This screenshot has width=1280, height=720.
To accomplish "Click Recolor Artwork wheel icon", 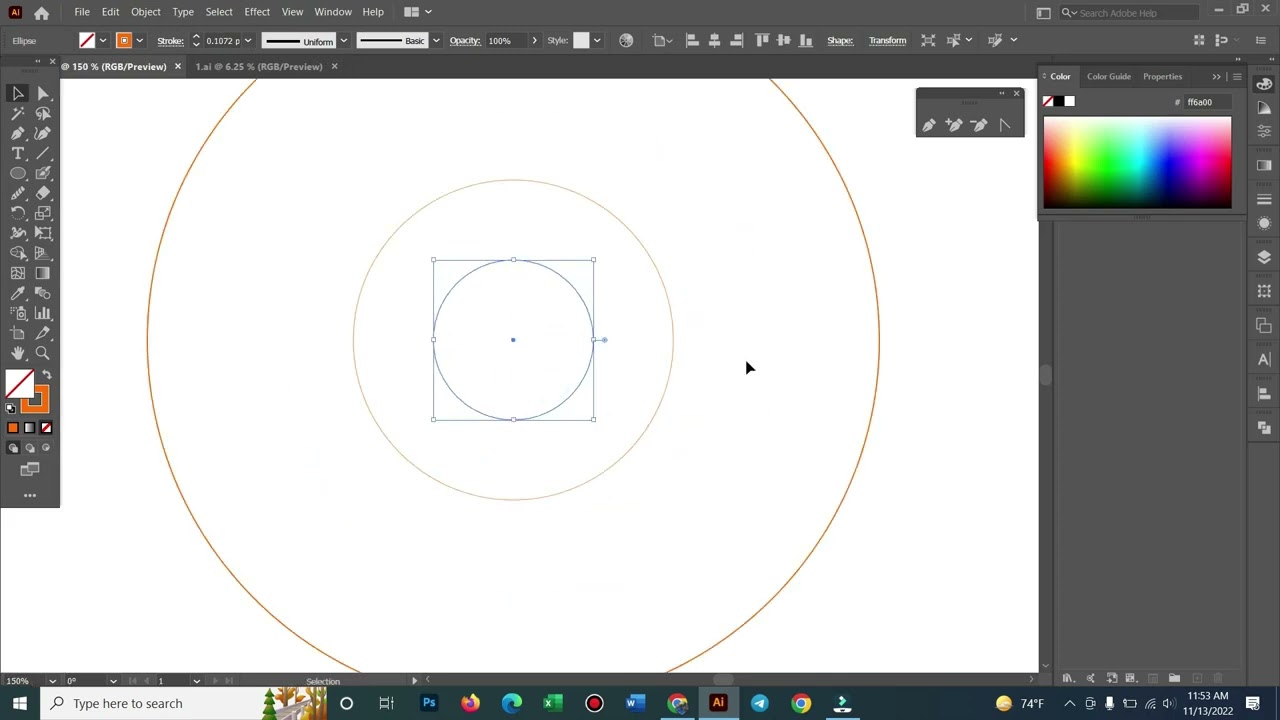I will [626, 40].
